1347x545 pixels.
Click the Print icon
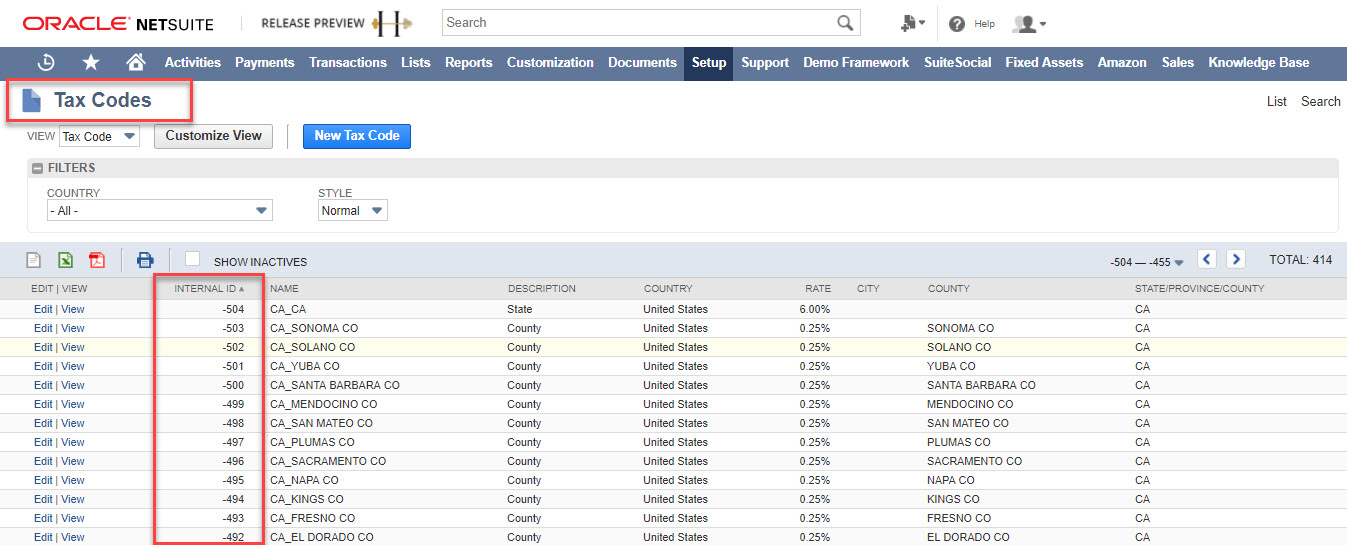(x=145, y=261)
